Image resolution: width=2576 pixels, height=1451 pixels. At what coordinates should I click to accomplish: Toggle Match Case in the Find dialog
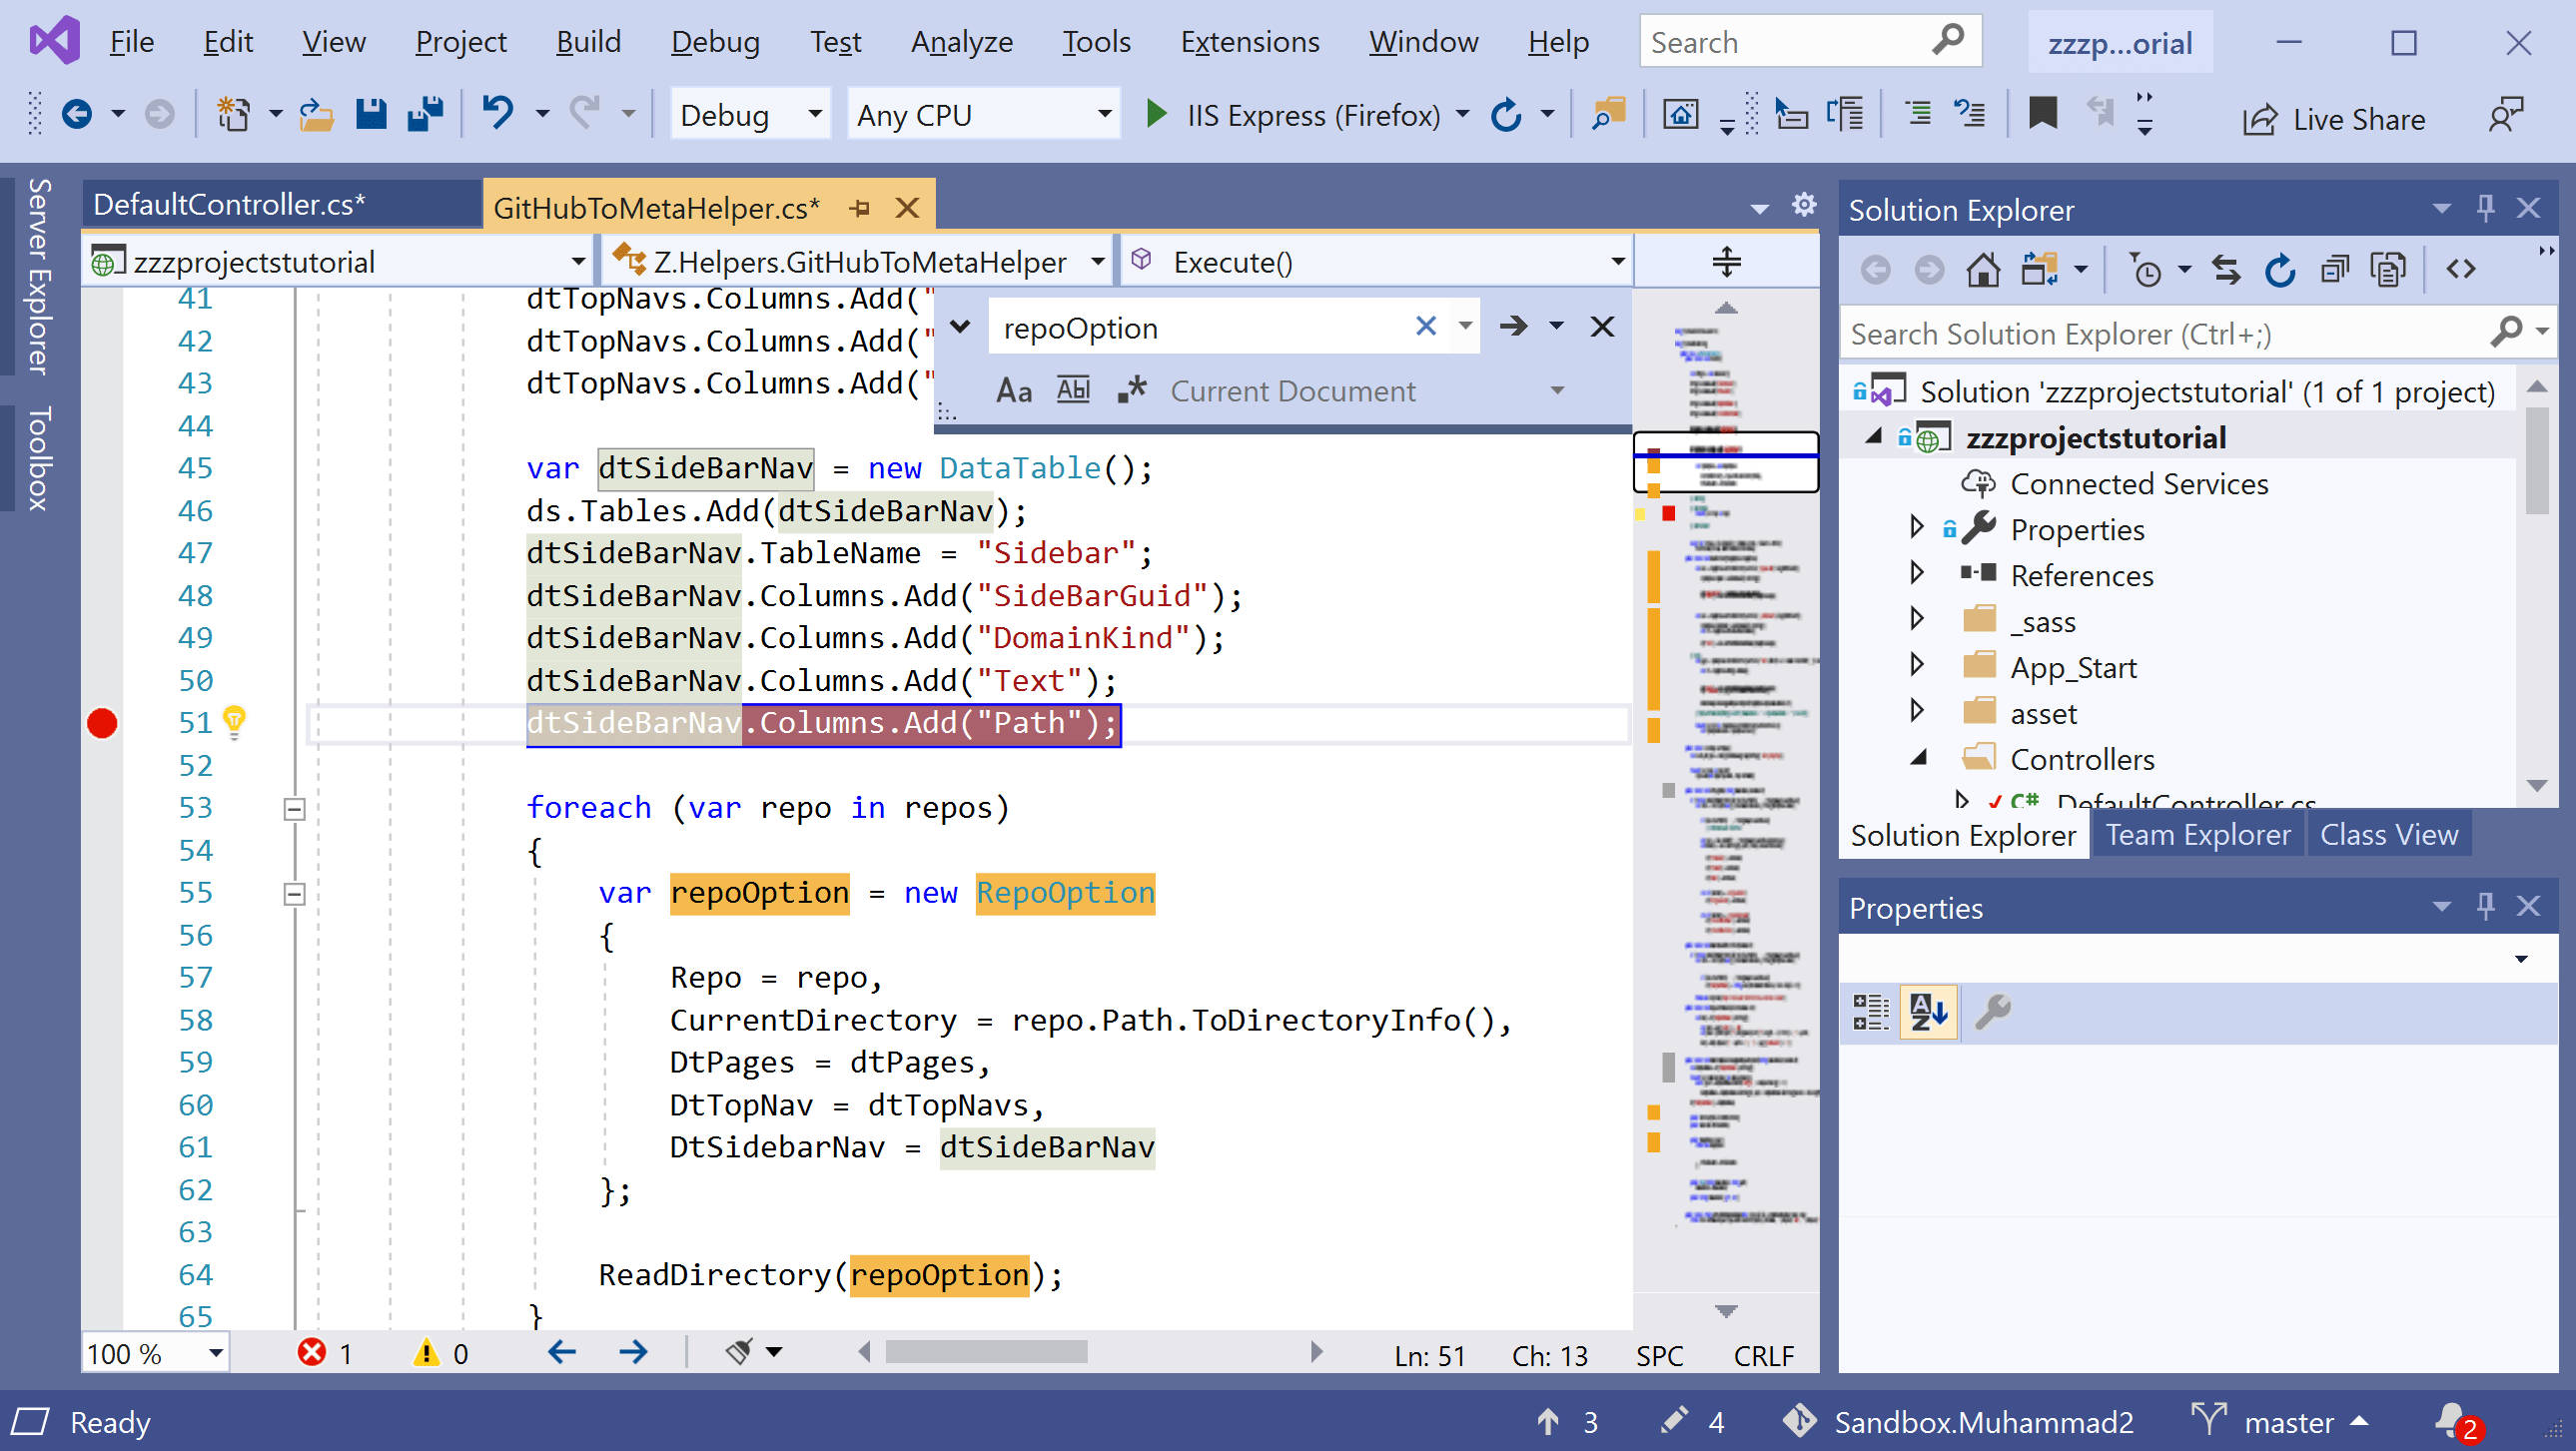(x=1013, y=390)
